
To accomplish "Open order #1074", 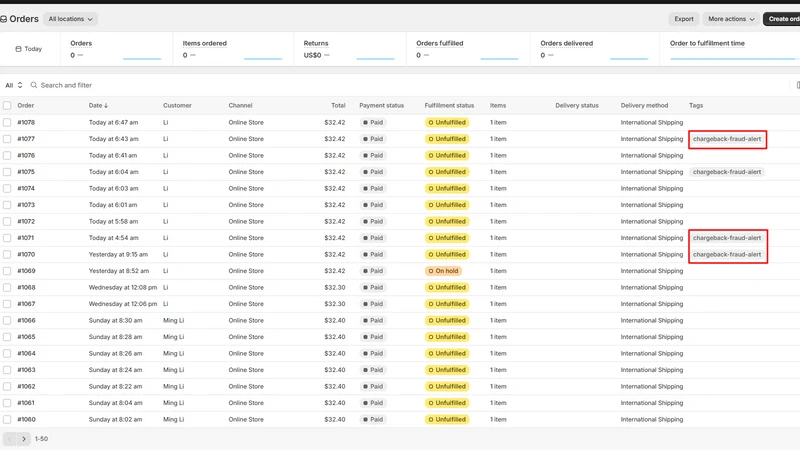I will click(x=26, y=188).
